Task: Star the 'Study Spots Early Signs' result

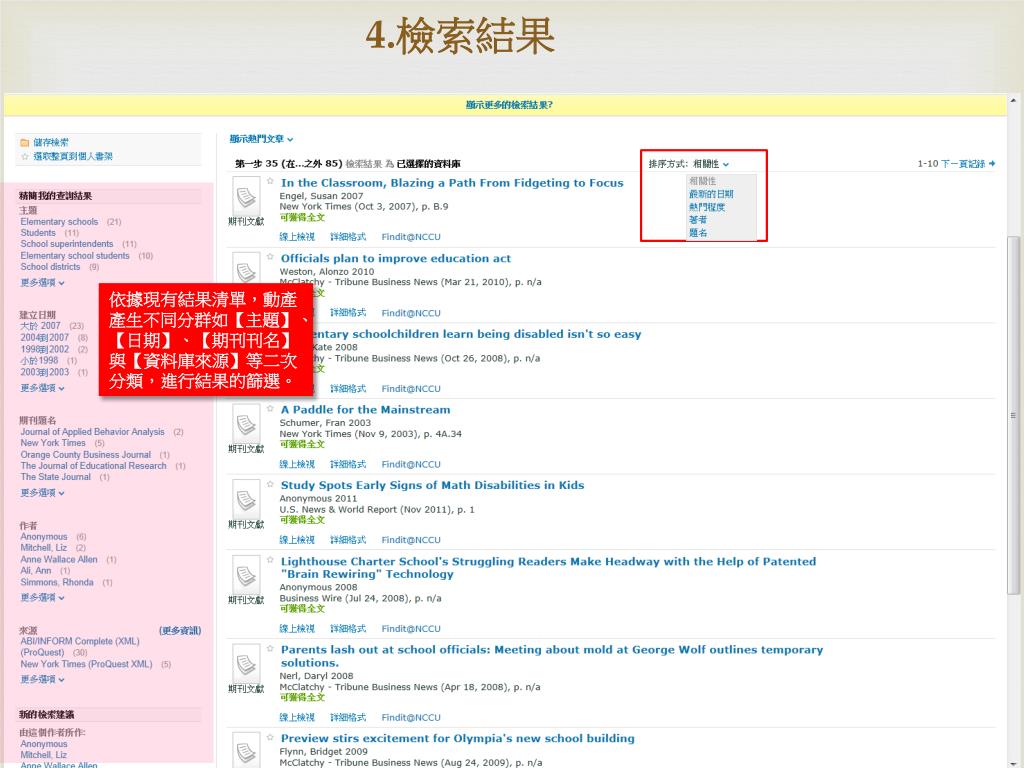Action: [x=270, y=485]
